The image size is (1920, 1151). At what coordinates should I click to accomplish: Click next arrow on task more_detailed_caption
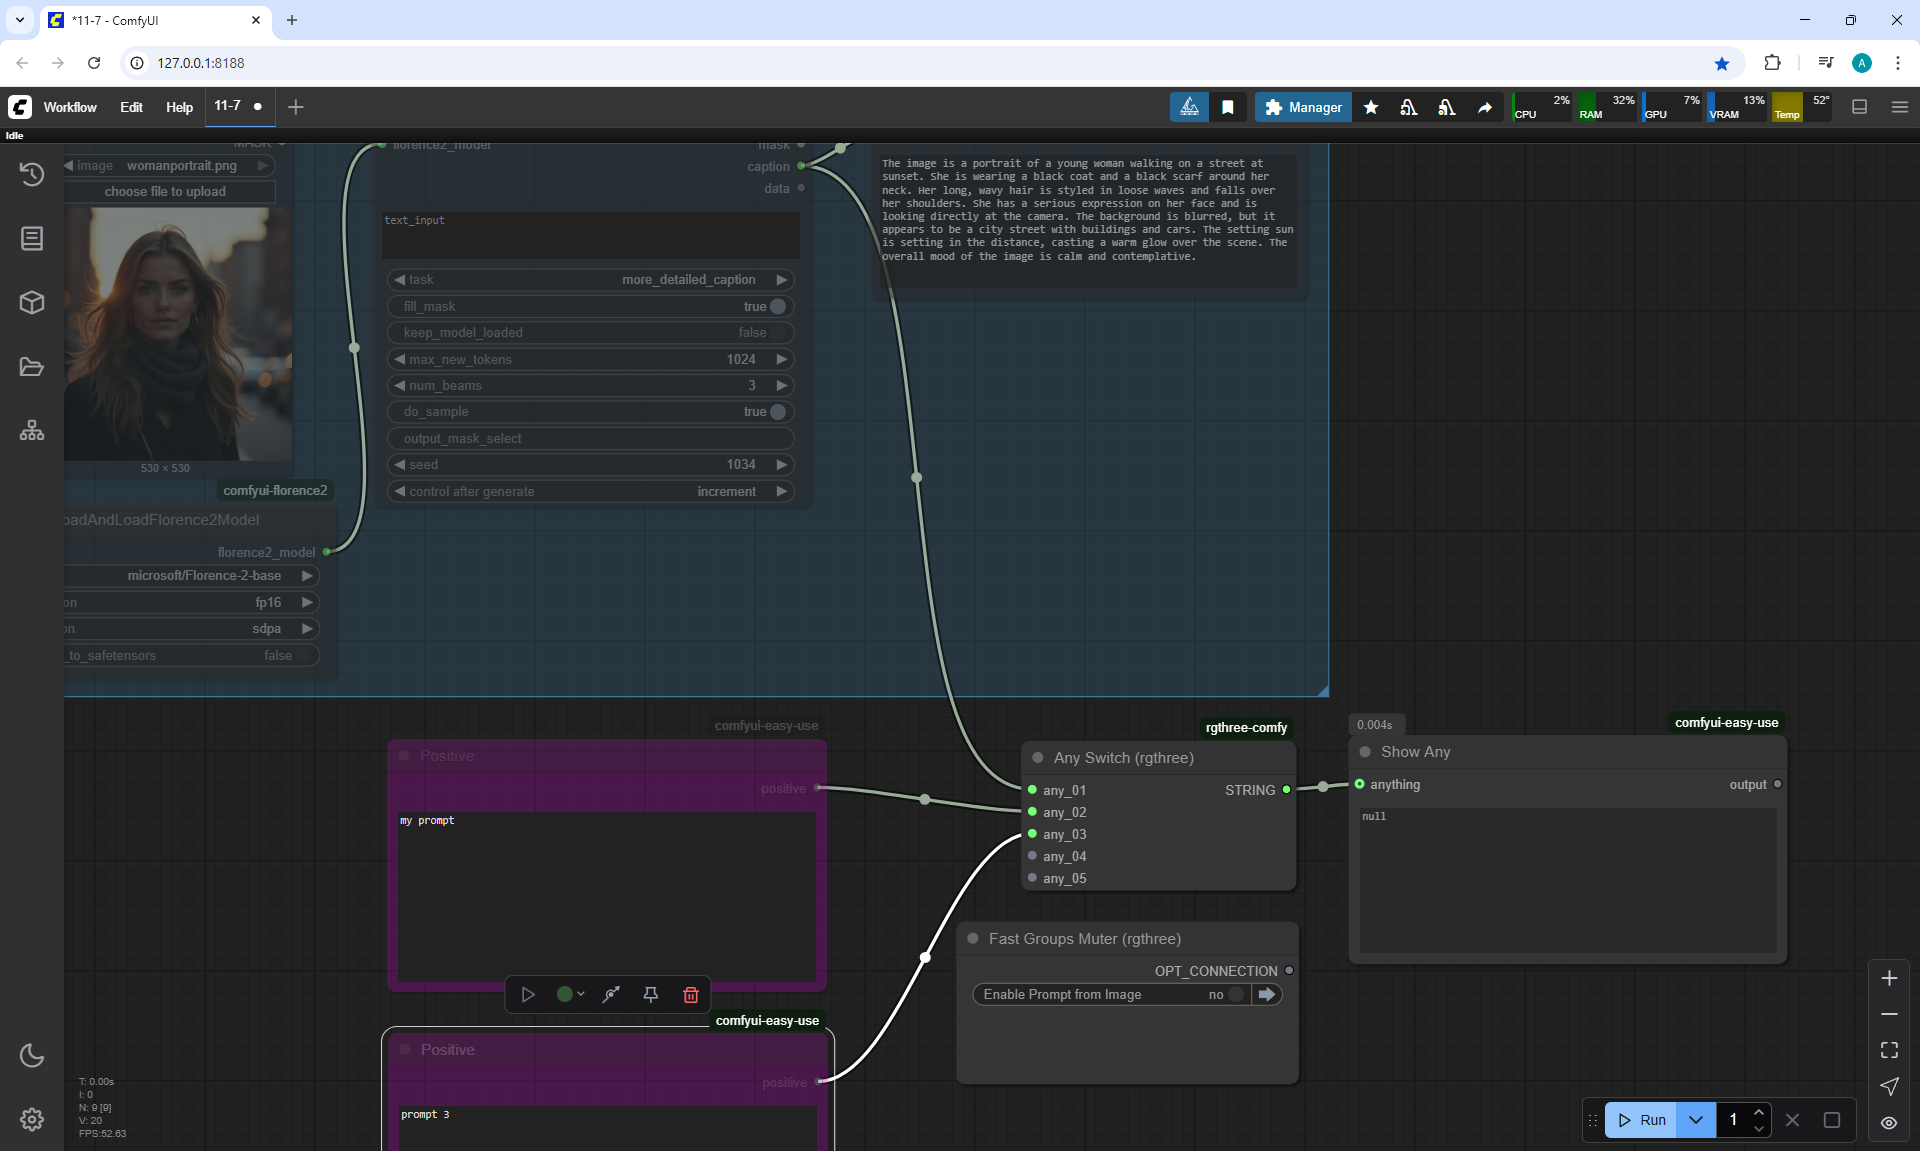782,279
